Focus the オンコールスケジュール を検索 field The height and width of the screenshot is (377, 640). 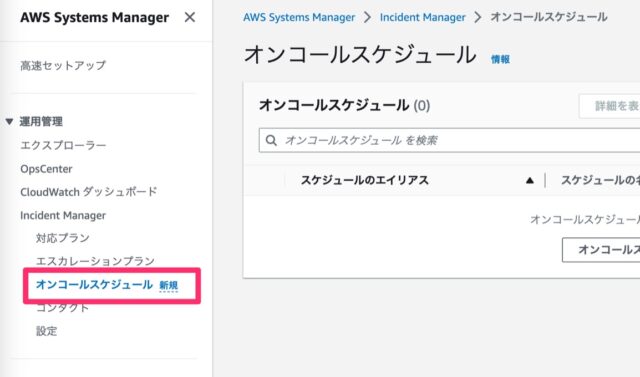(x=449, y=140)
